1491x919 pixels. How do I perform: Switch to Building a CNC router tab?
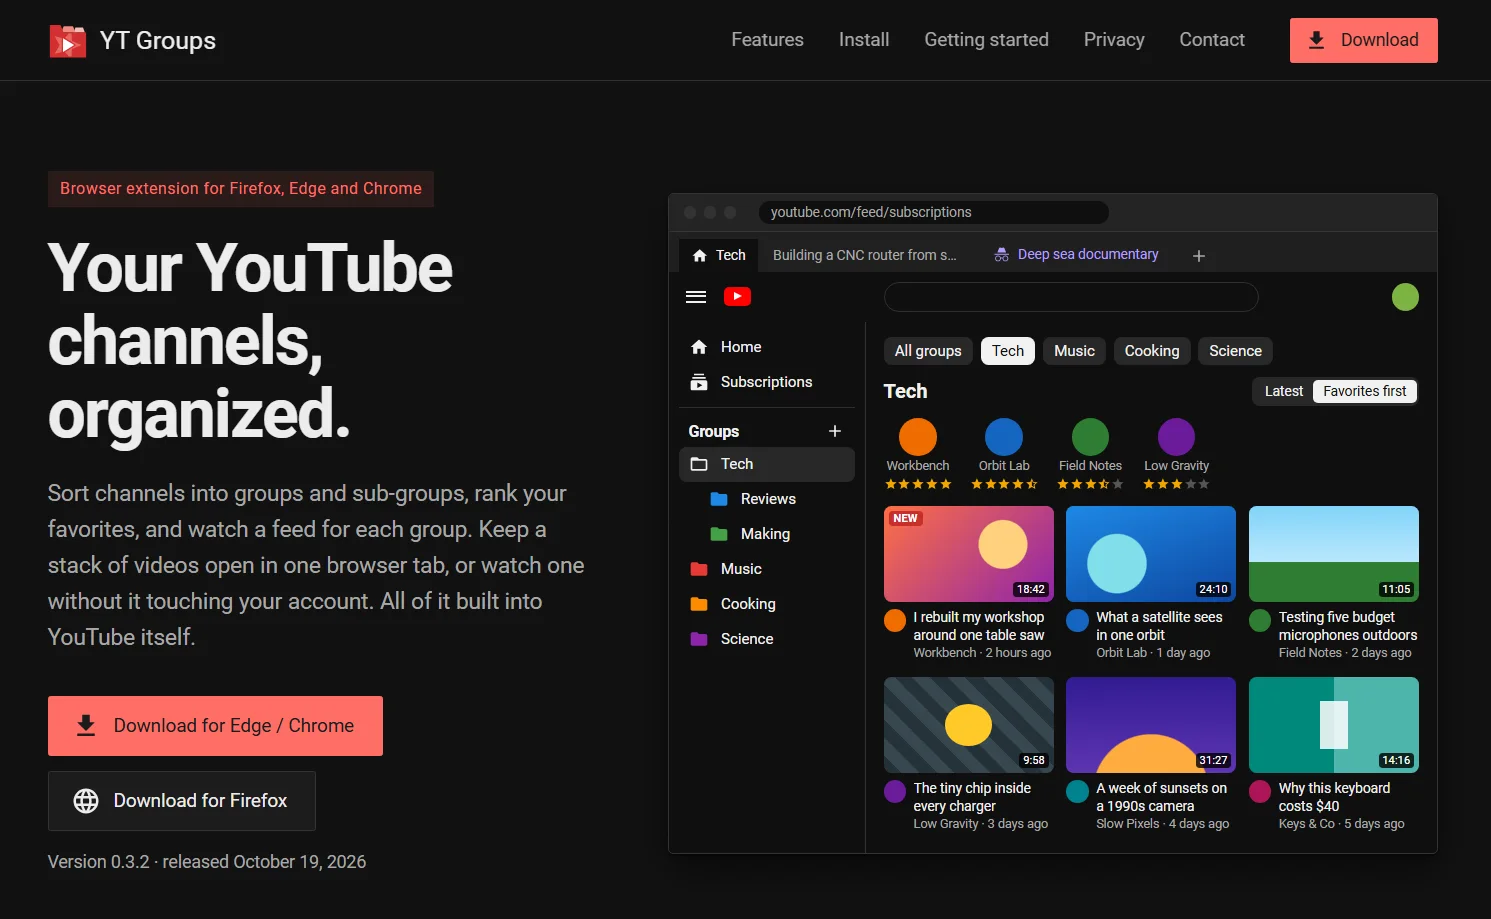click(x=864, y=255)
